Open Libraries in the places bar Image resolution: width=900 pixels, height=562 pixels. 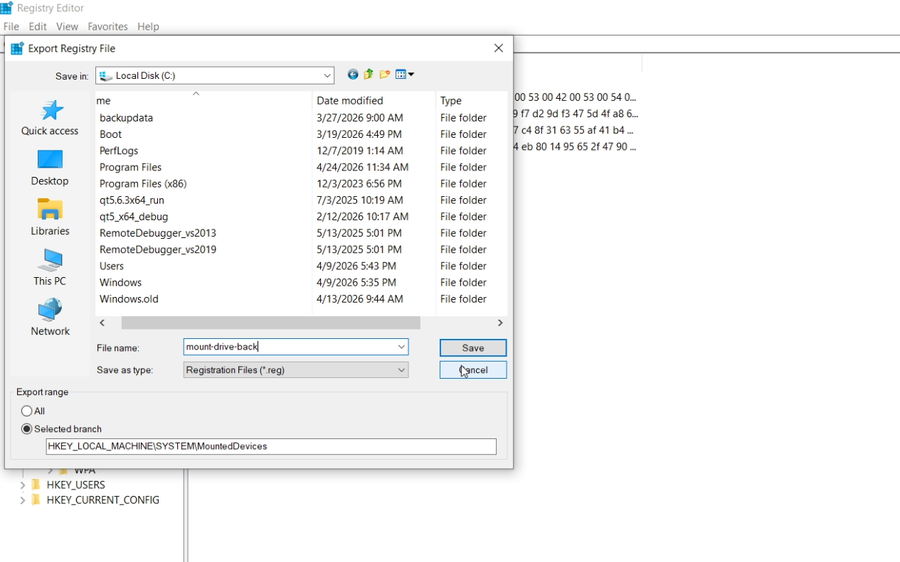click(x=50, y=218)
